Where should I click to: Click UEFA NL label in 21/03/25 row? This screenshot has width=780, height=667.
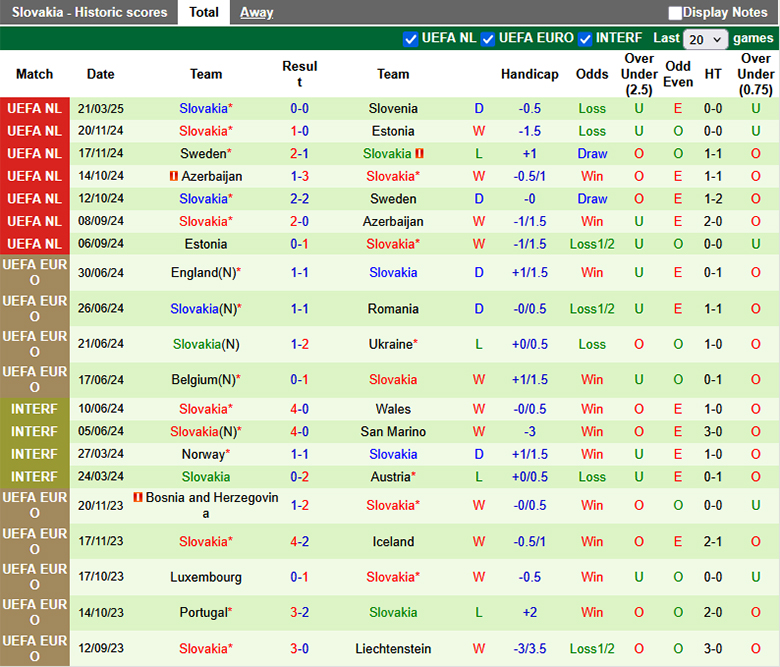point(34,108)
